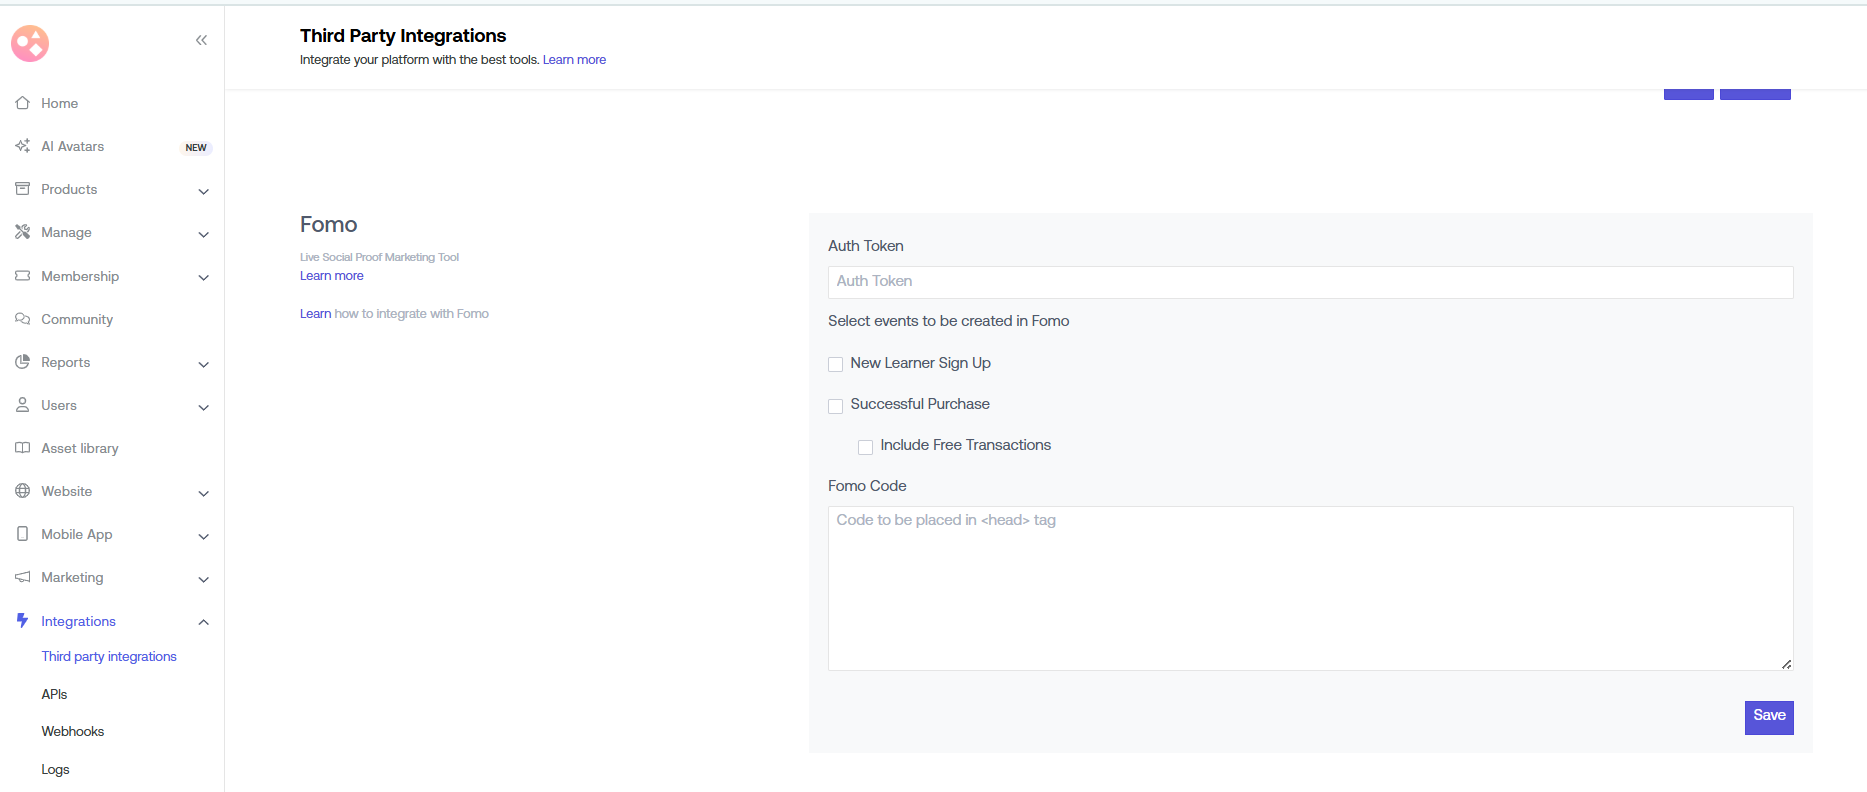Click the Home icon in sidebar

coord(22,103)
